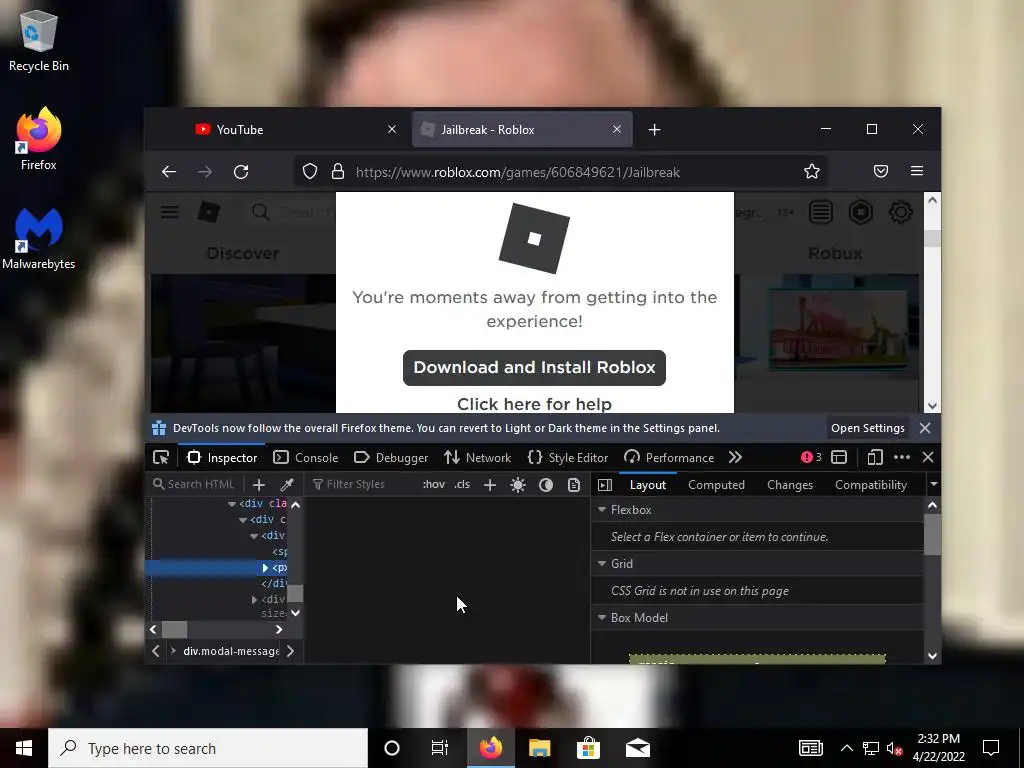Select the Layout sidebar tab

click(x=648, y=485)
